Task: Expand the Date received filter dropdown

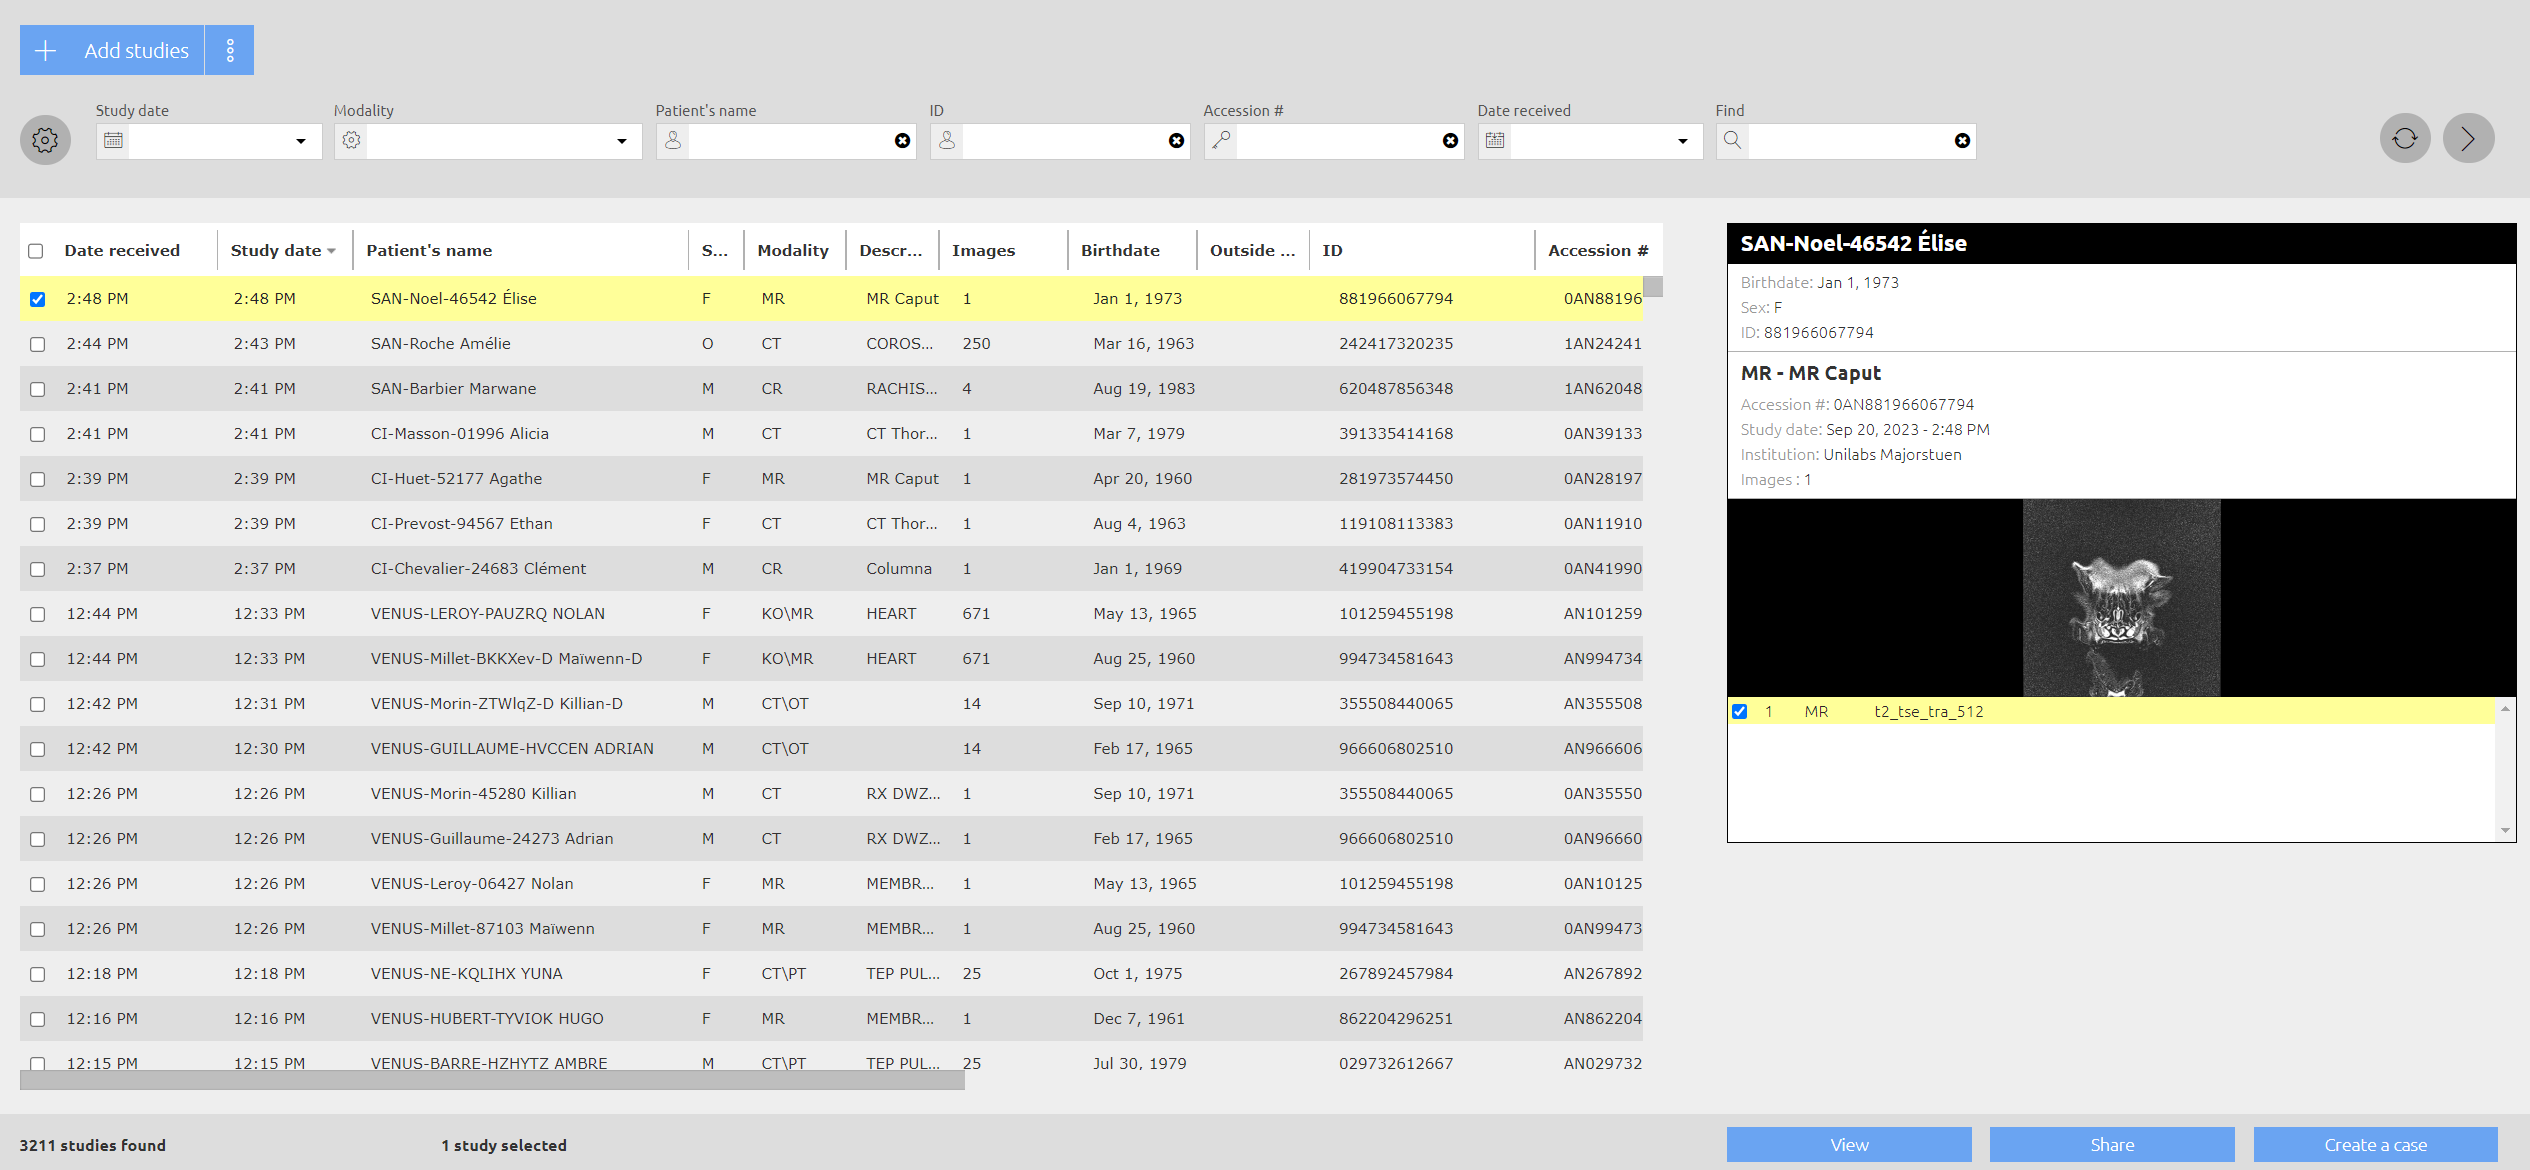Action: 1683,141
